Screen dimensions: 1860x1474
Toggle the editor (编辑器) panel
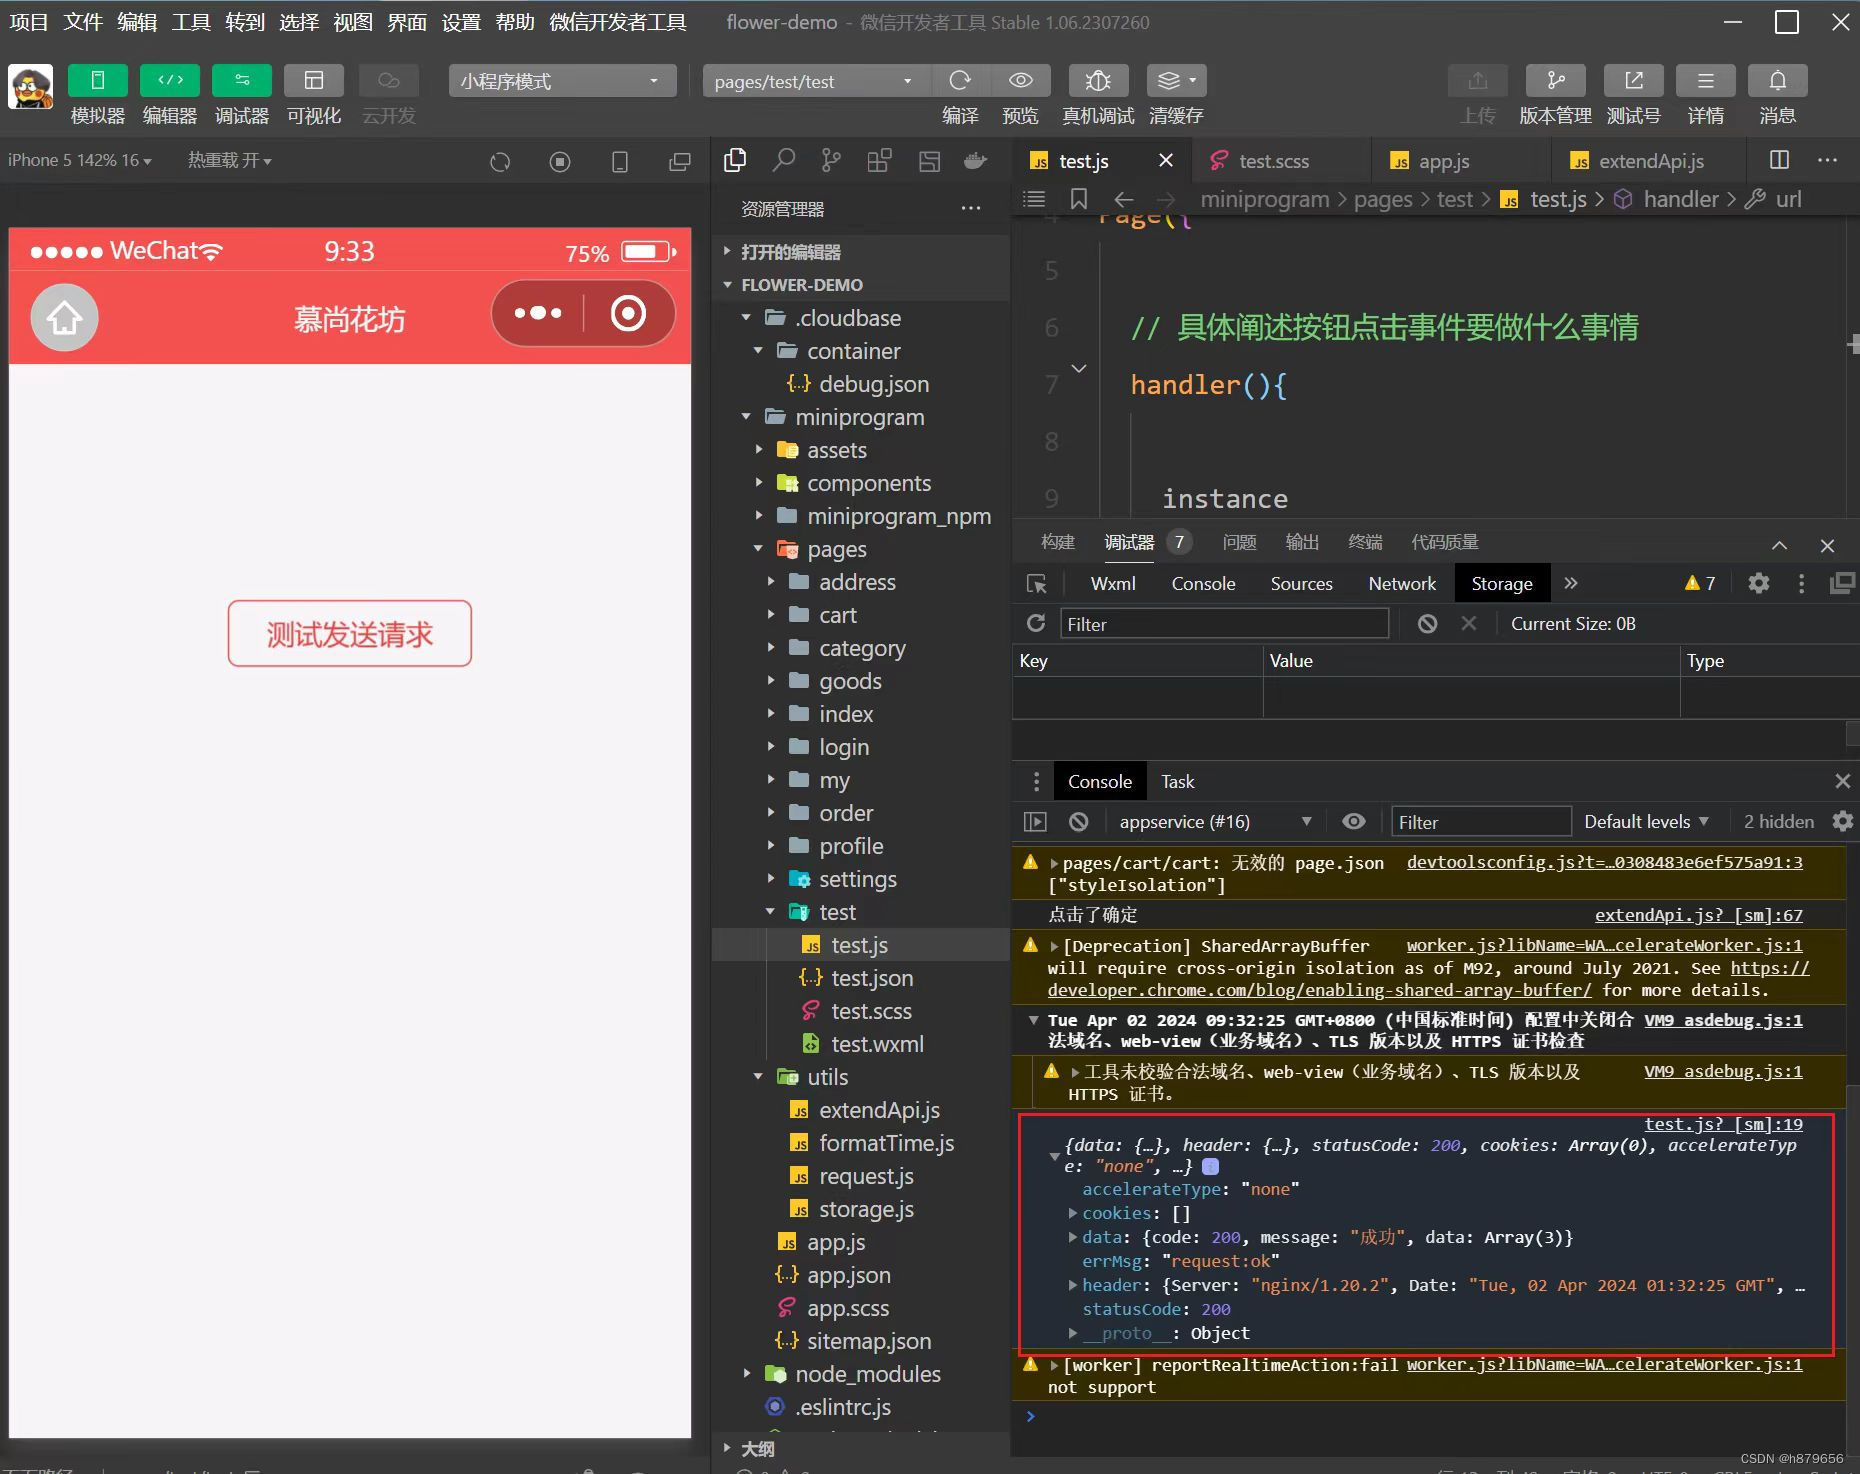[170, 81]
